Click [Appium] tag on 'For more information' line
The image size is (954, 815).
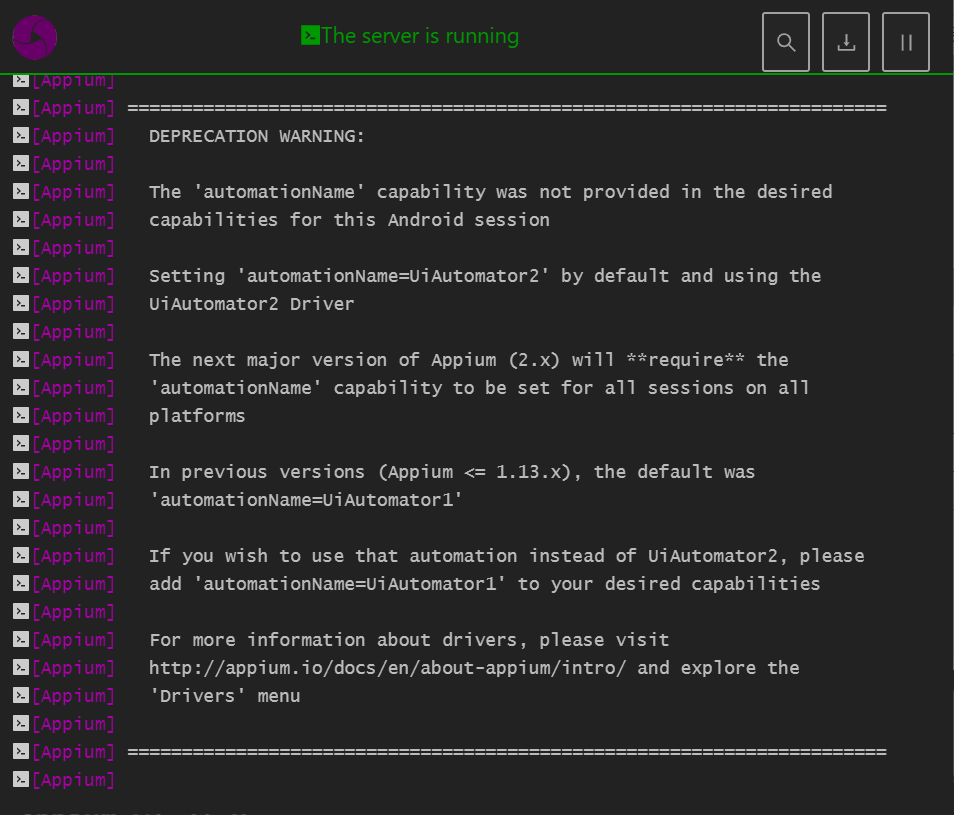pos(74,639)
